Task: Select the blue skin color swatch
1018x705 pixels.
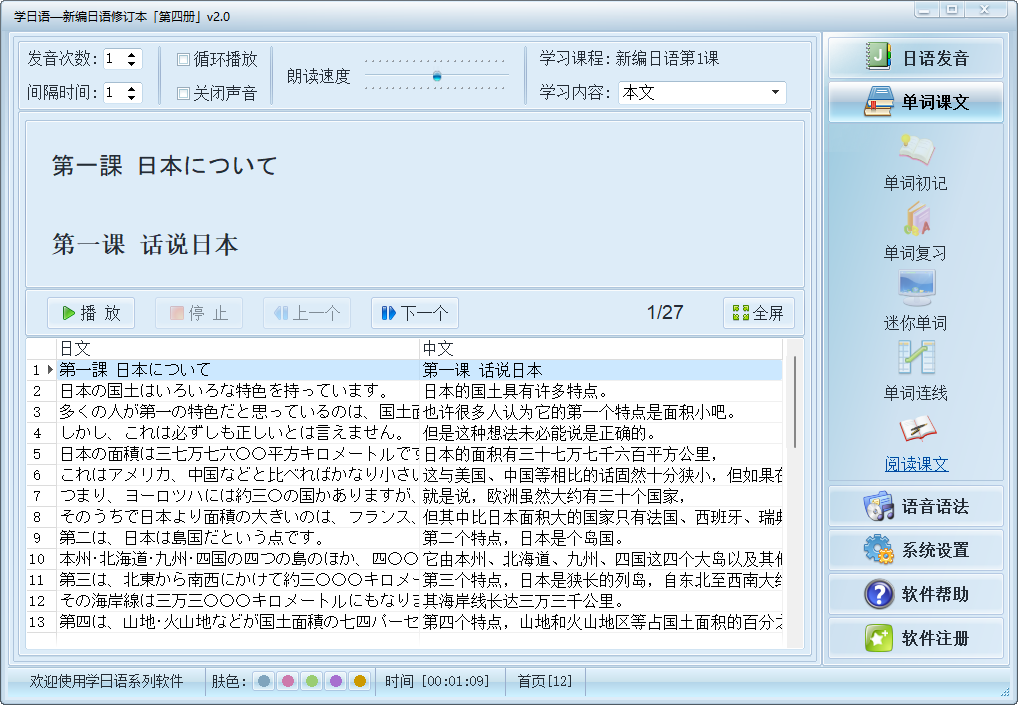Action: tap(264, 681)
